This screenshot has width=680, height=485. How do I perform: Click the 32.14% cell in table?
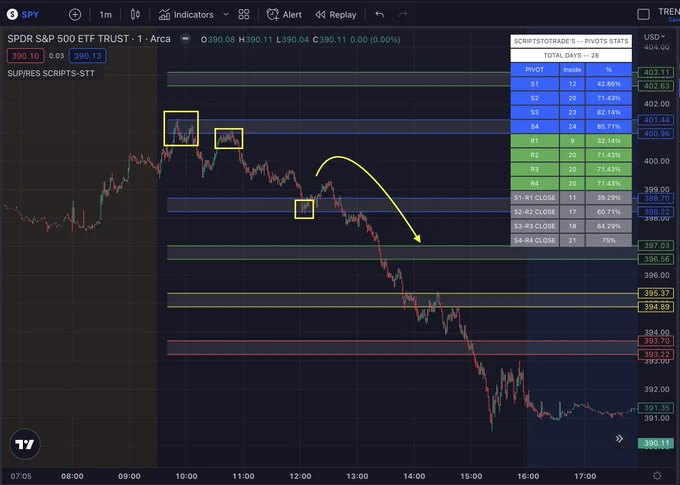coord(608,141)
